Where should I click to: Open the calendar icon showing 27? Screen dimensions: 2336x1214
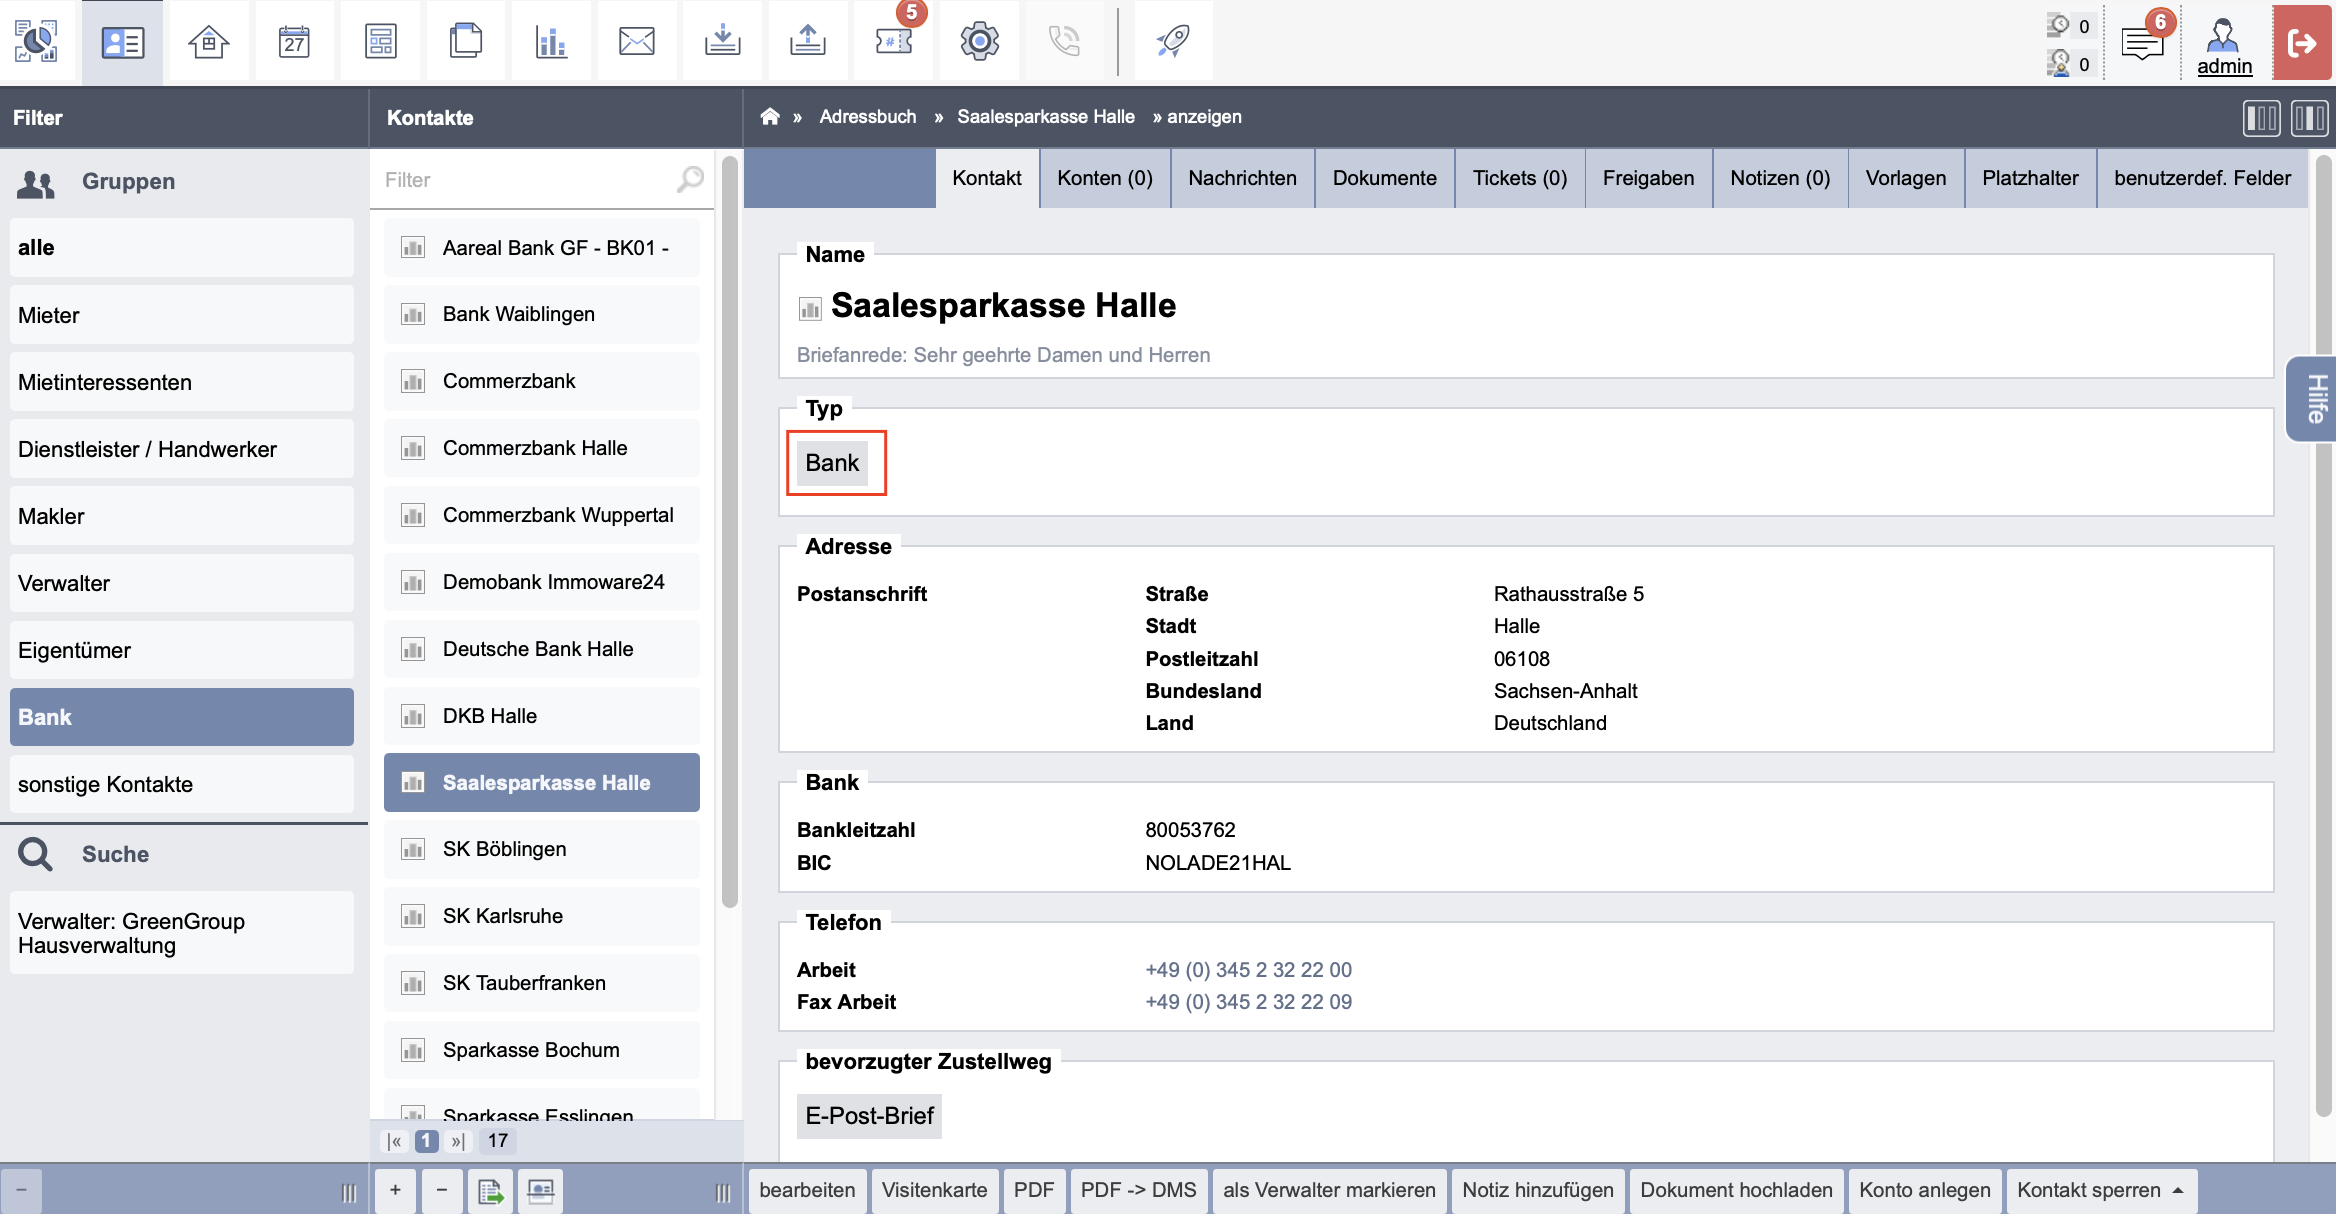(x=294, y=41)
